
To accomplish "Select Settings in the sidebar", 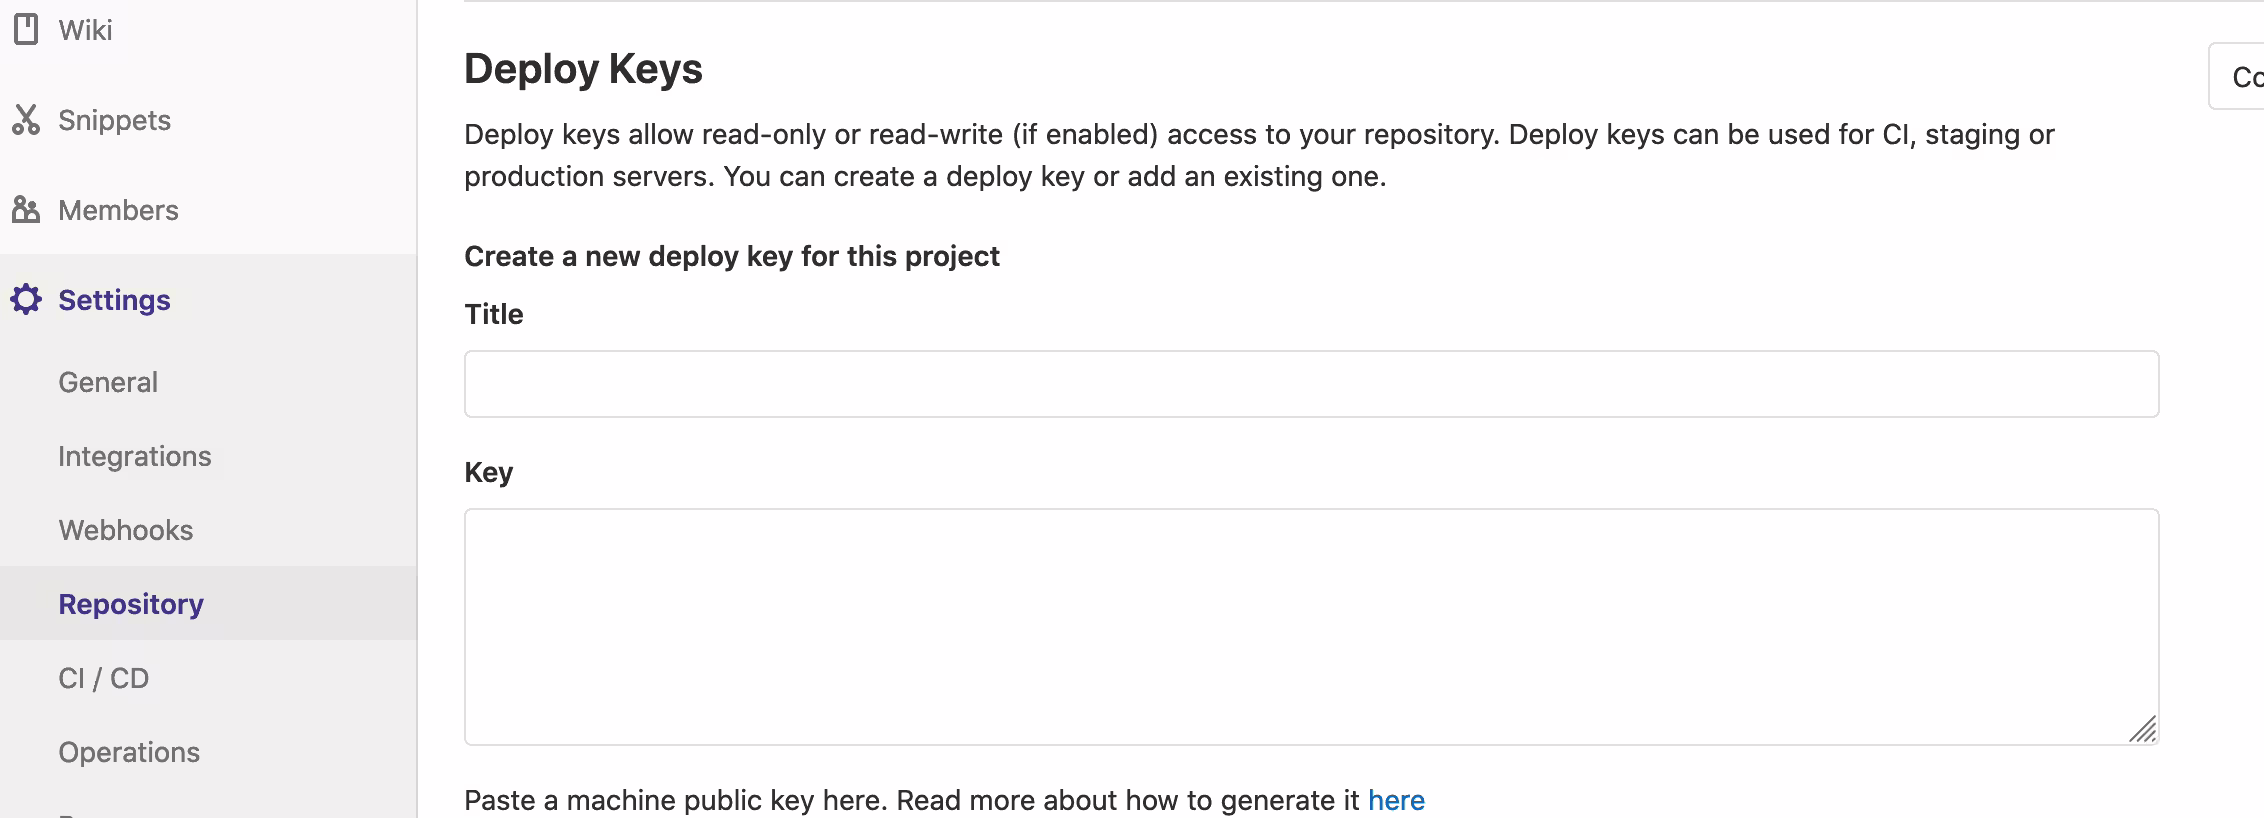I will (113, 298).
